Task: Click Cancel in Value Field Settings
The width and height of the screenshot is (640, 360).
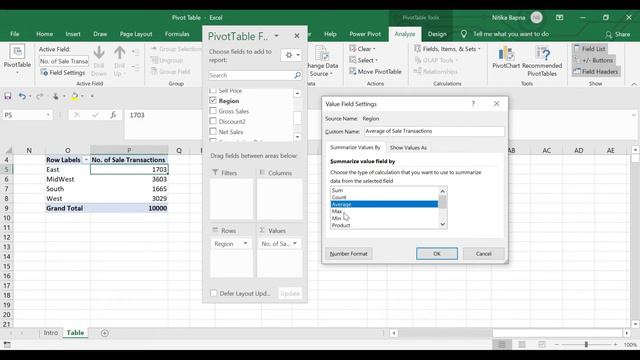Action: (484, 253)
